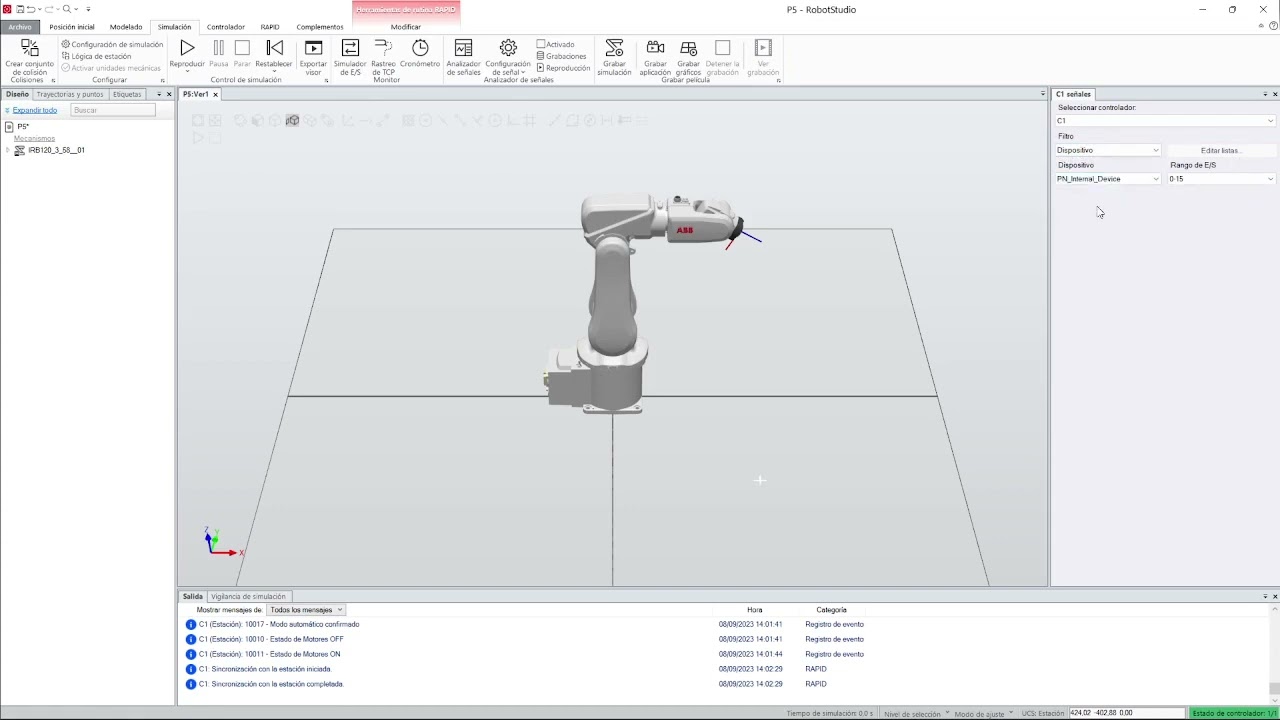Switch to Posición inicial ribbon tab
Image resolution: width=1280 pixels, height=720 pixels.
(72, 27)
